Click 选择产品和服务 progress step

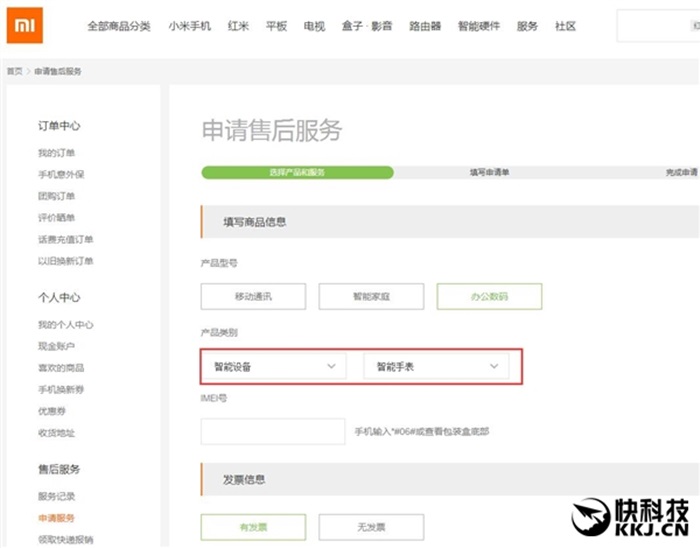tap(297, 172)
